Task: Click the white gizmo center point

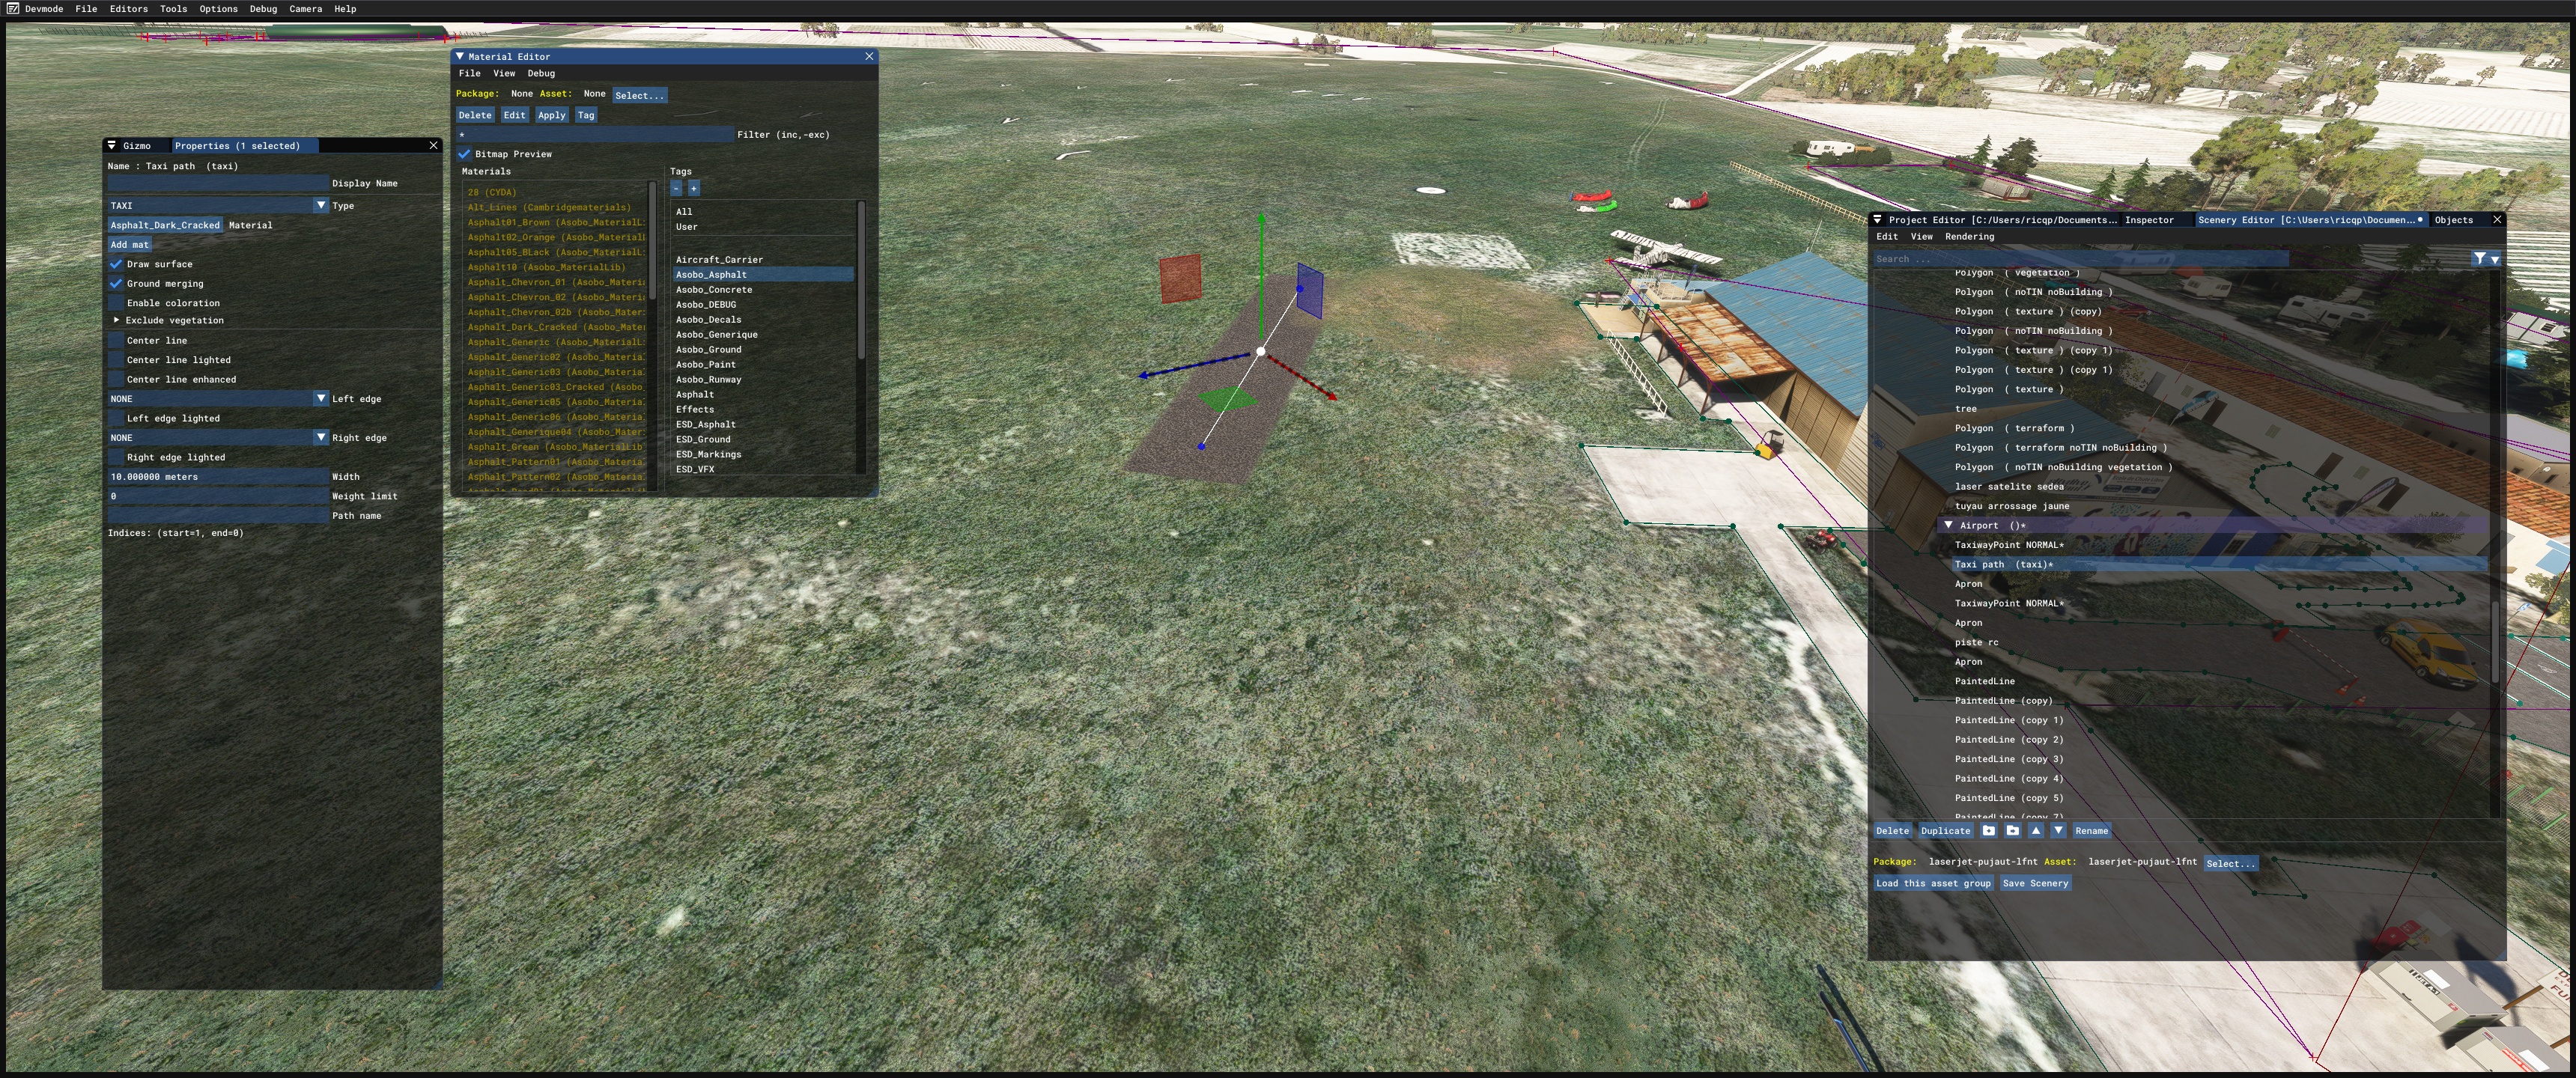Action: [x=1261, y=352]
